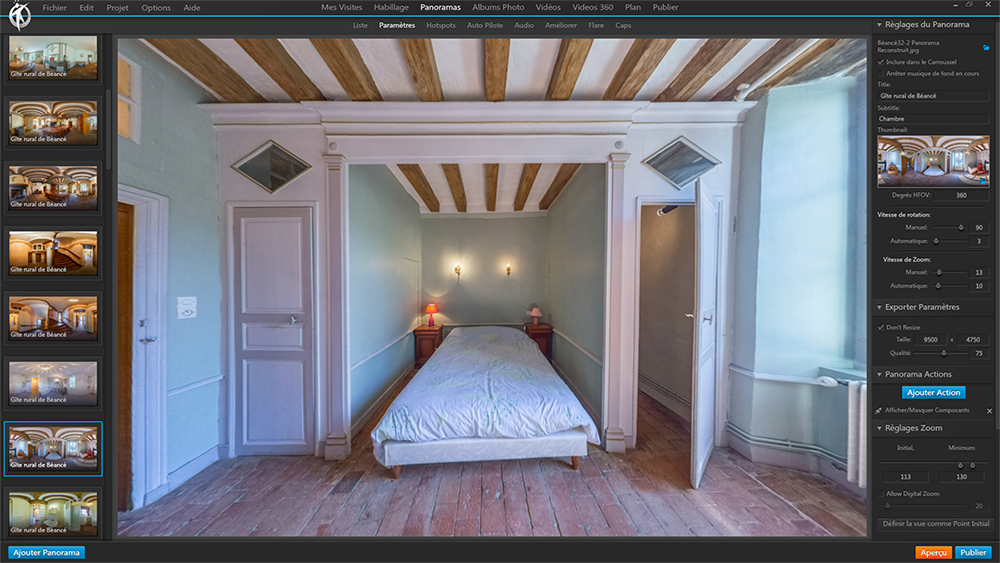Switch to the Liste sub-tab

(360, 26)
